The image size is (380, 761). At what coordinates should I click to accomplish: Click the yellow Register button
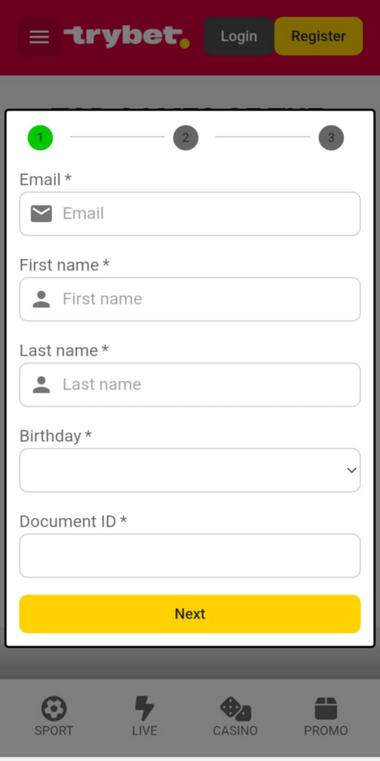[318, 36]
